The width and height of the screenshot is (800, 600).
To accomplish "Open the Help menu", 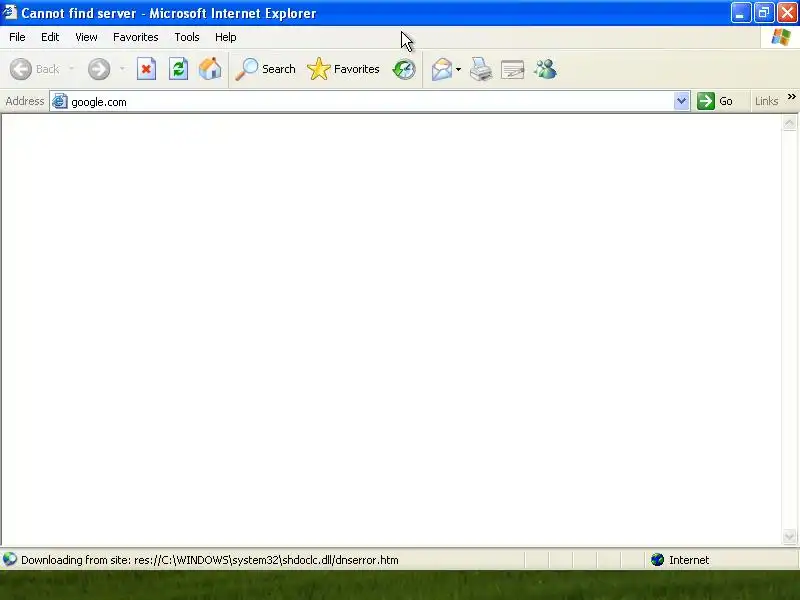I will 226,37.
